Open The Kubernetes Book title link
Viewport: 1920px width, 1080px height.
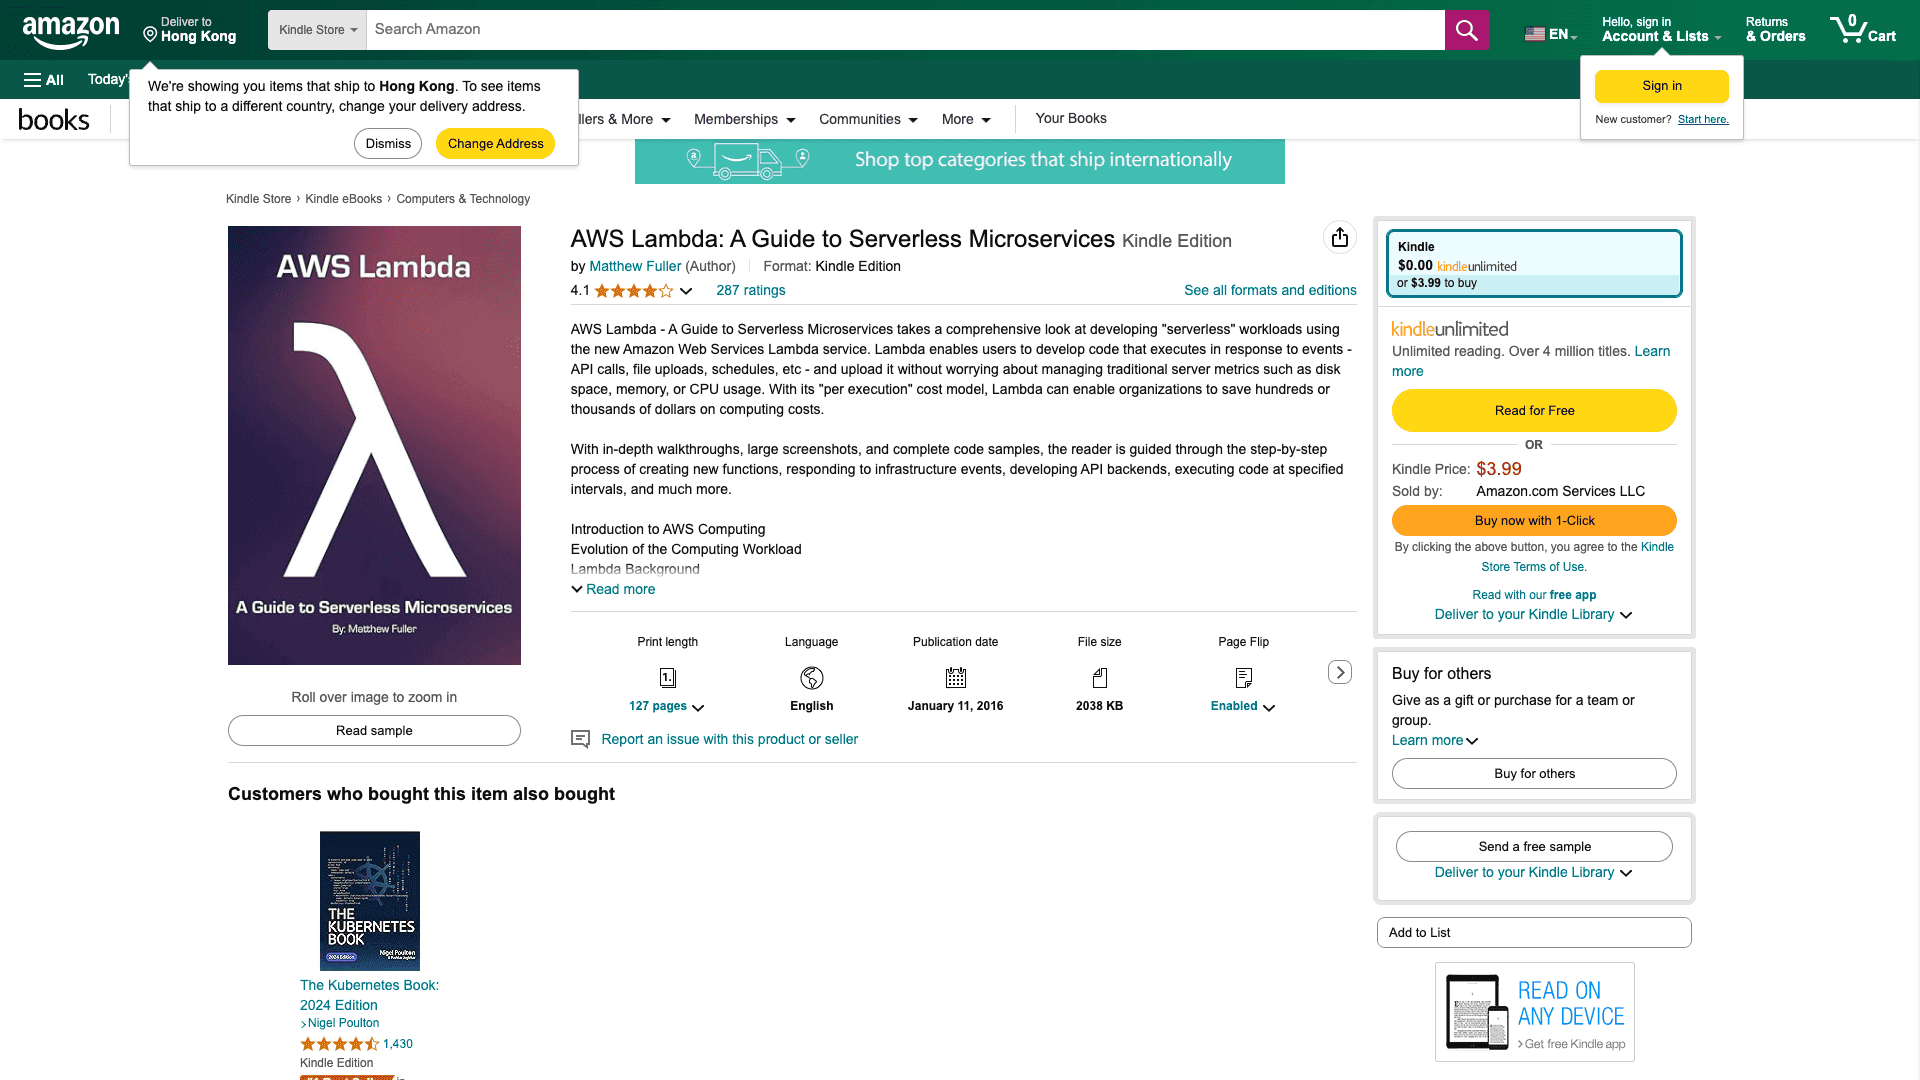pos(369,995)
